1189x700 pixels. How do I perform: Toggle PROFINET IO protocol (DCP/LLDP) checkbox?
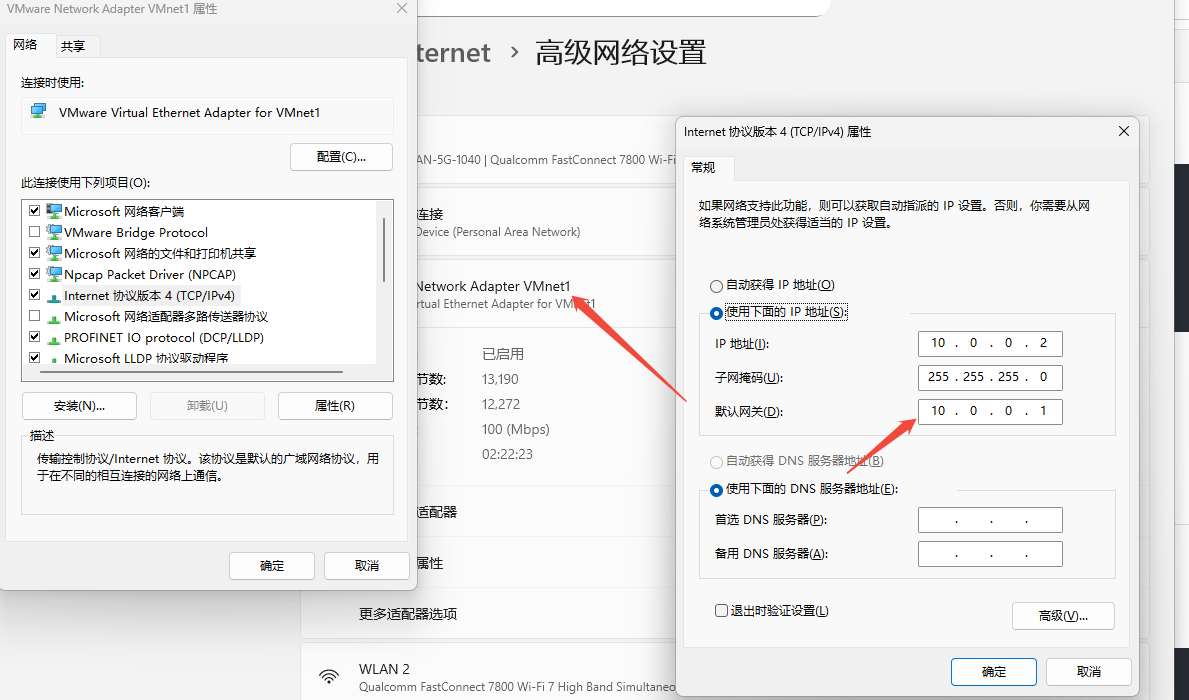35,337
